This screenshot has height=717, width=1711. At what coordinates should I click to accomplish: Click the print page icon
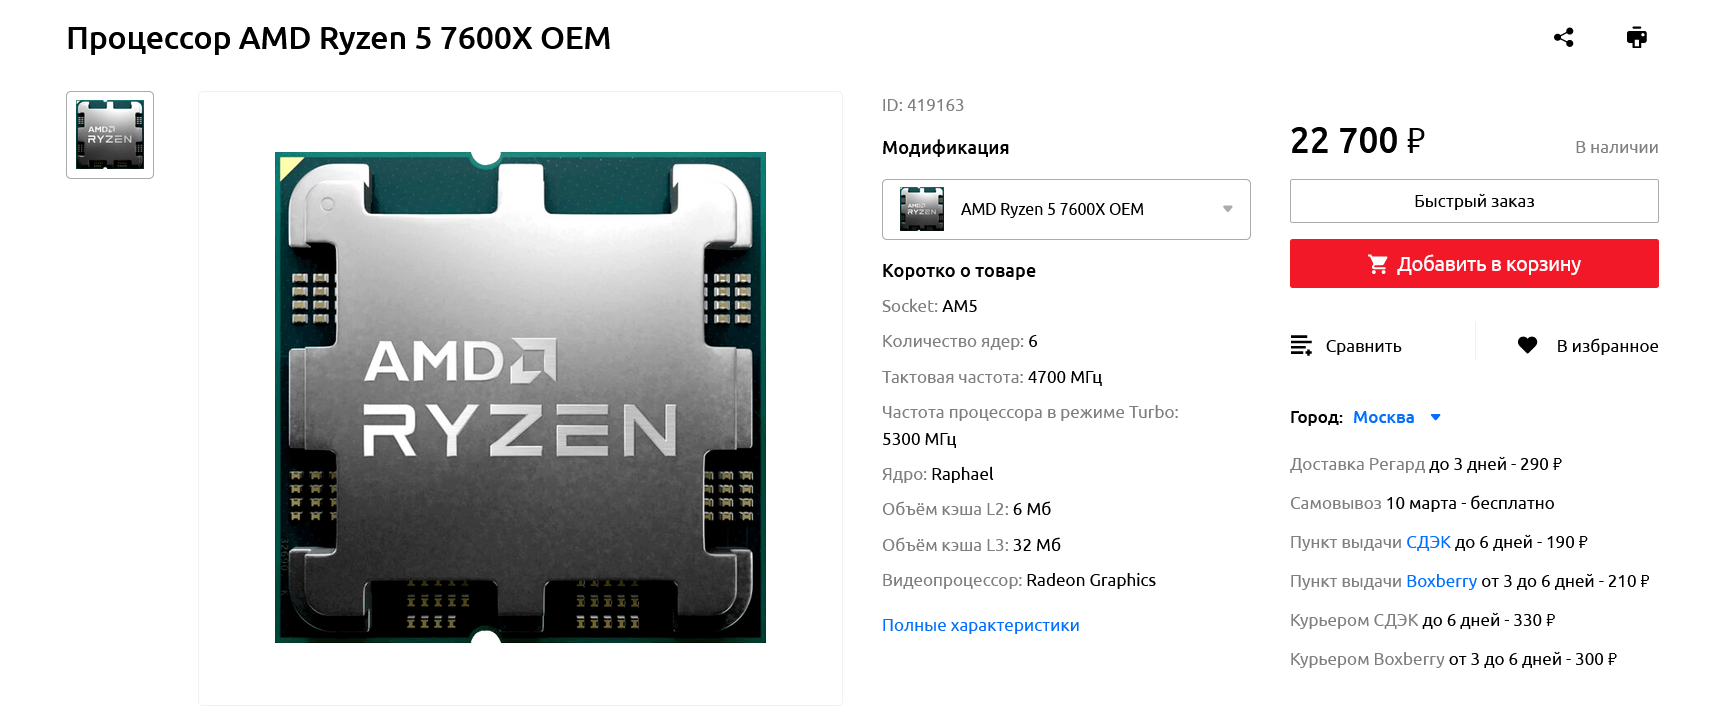[x=1636, y=38]
